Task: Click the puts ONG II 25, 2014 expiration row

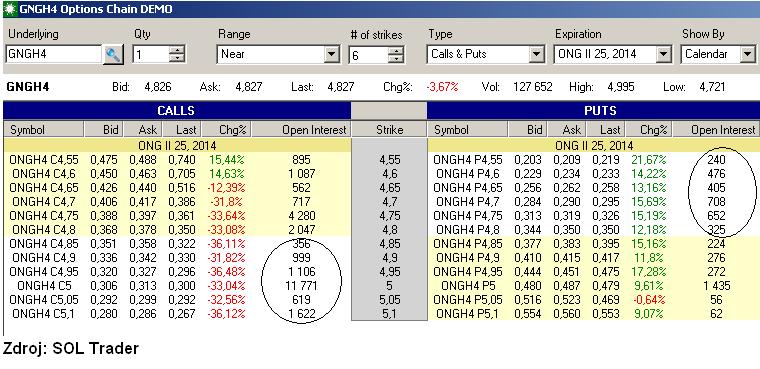Action: (x=594, y=145)
